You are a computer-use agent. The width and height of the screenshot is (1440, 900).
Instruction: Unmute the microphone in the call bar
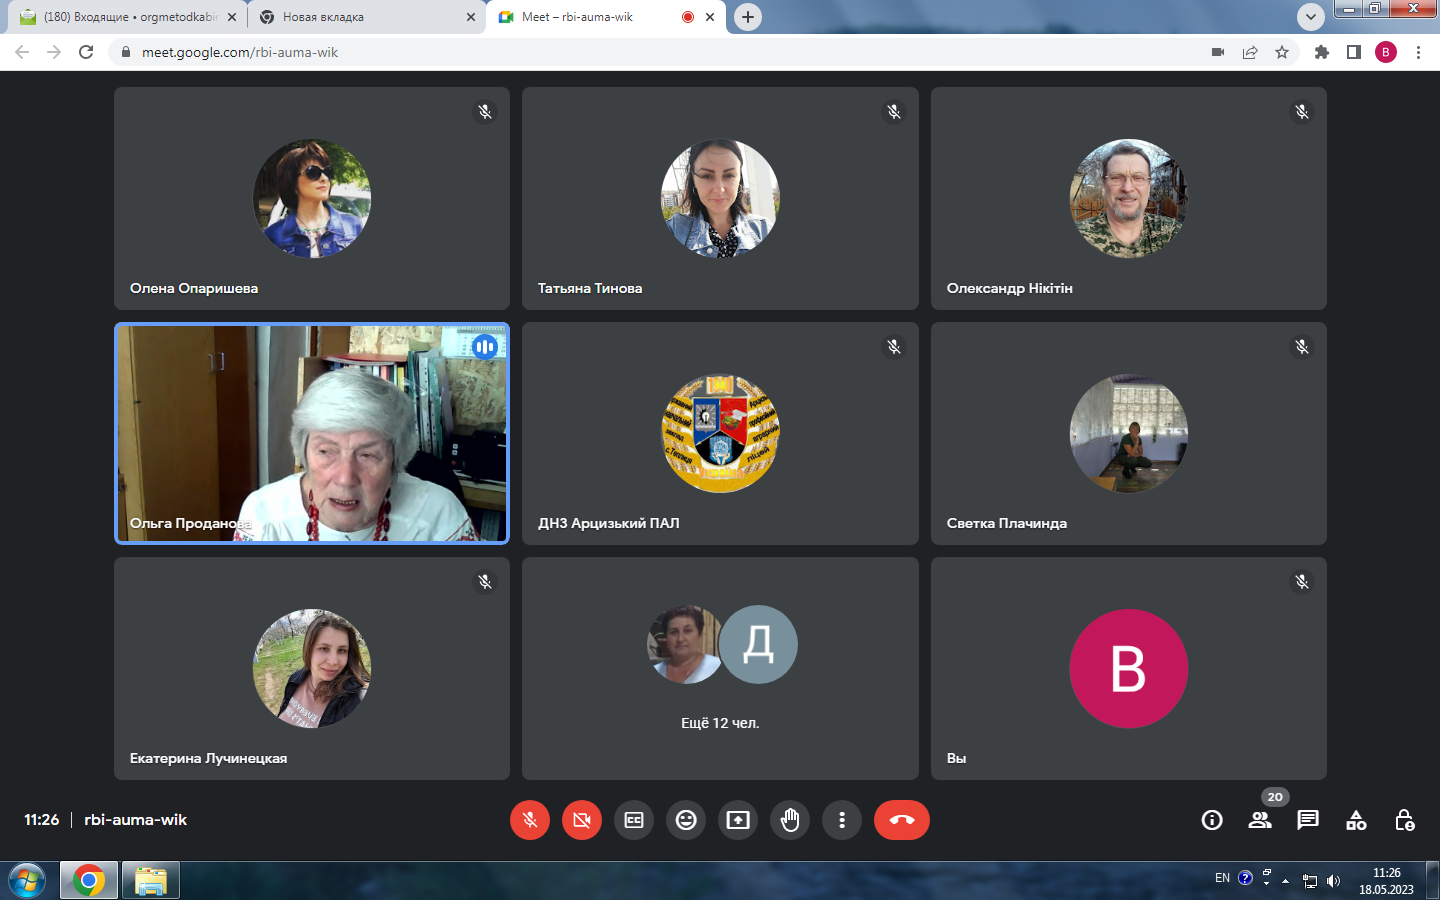pos(530,820)
